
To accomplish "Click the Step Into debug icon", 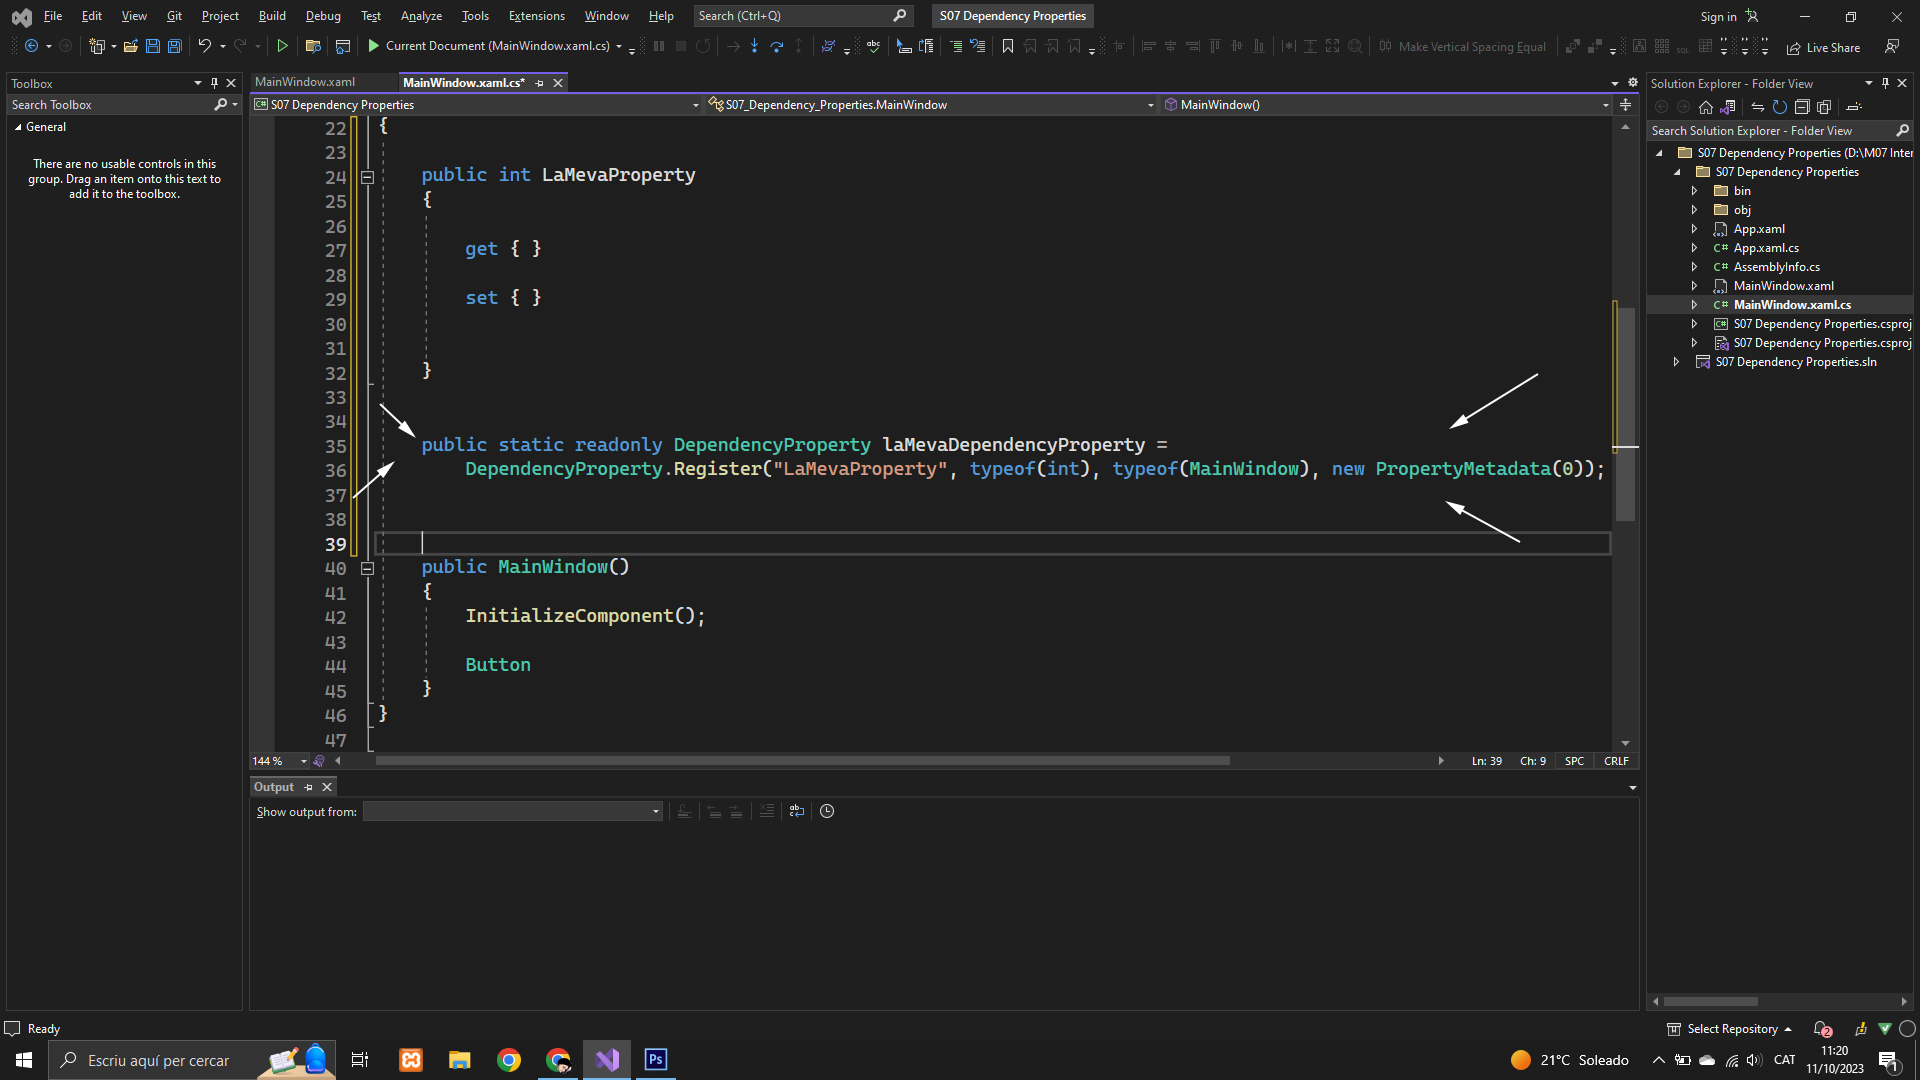I will (754, 46).
